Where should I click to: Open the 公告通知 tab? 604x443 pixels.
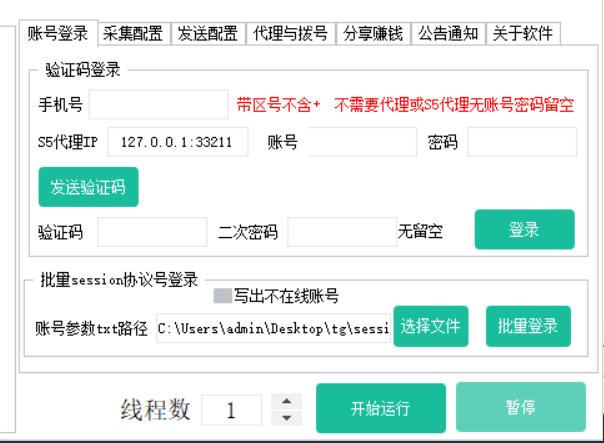click(447, 33)
